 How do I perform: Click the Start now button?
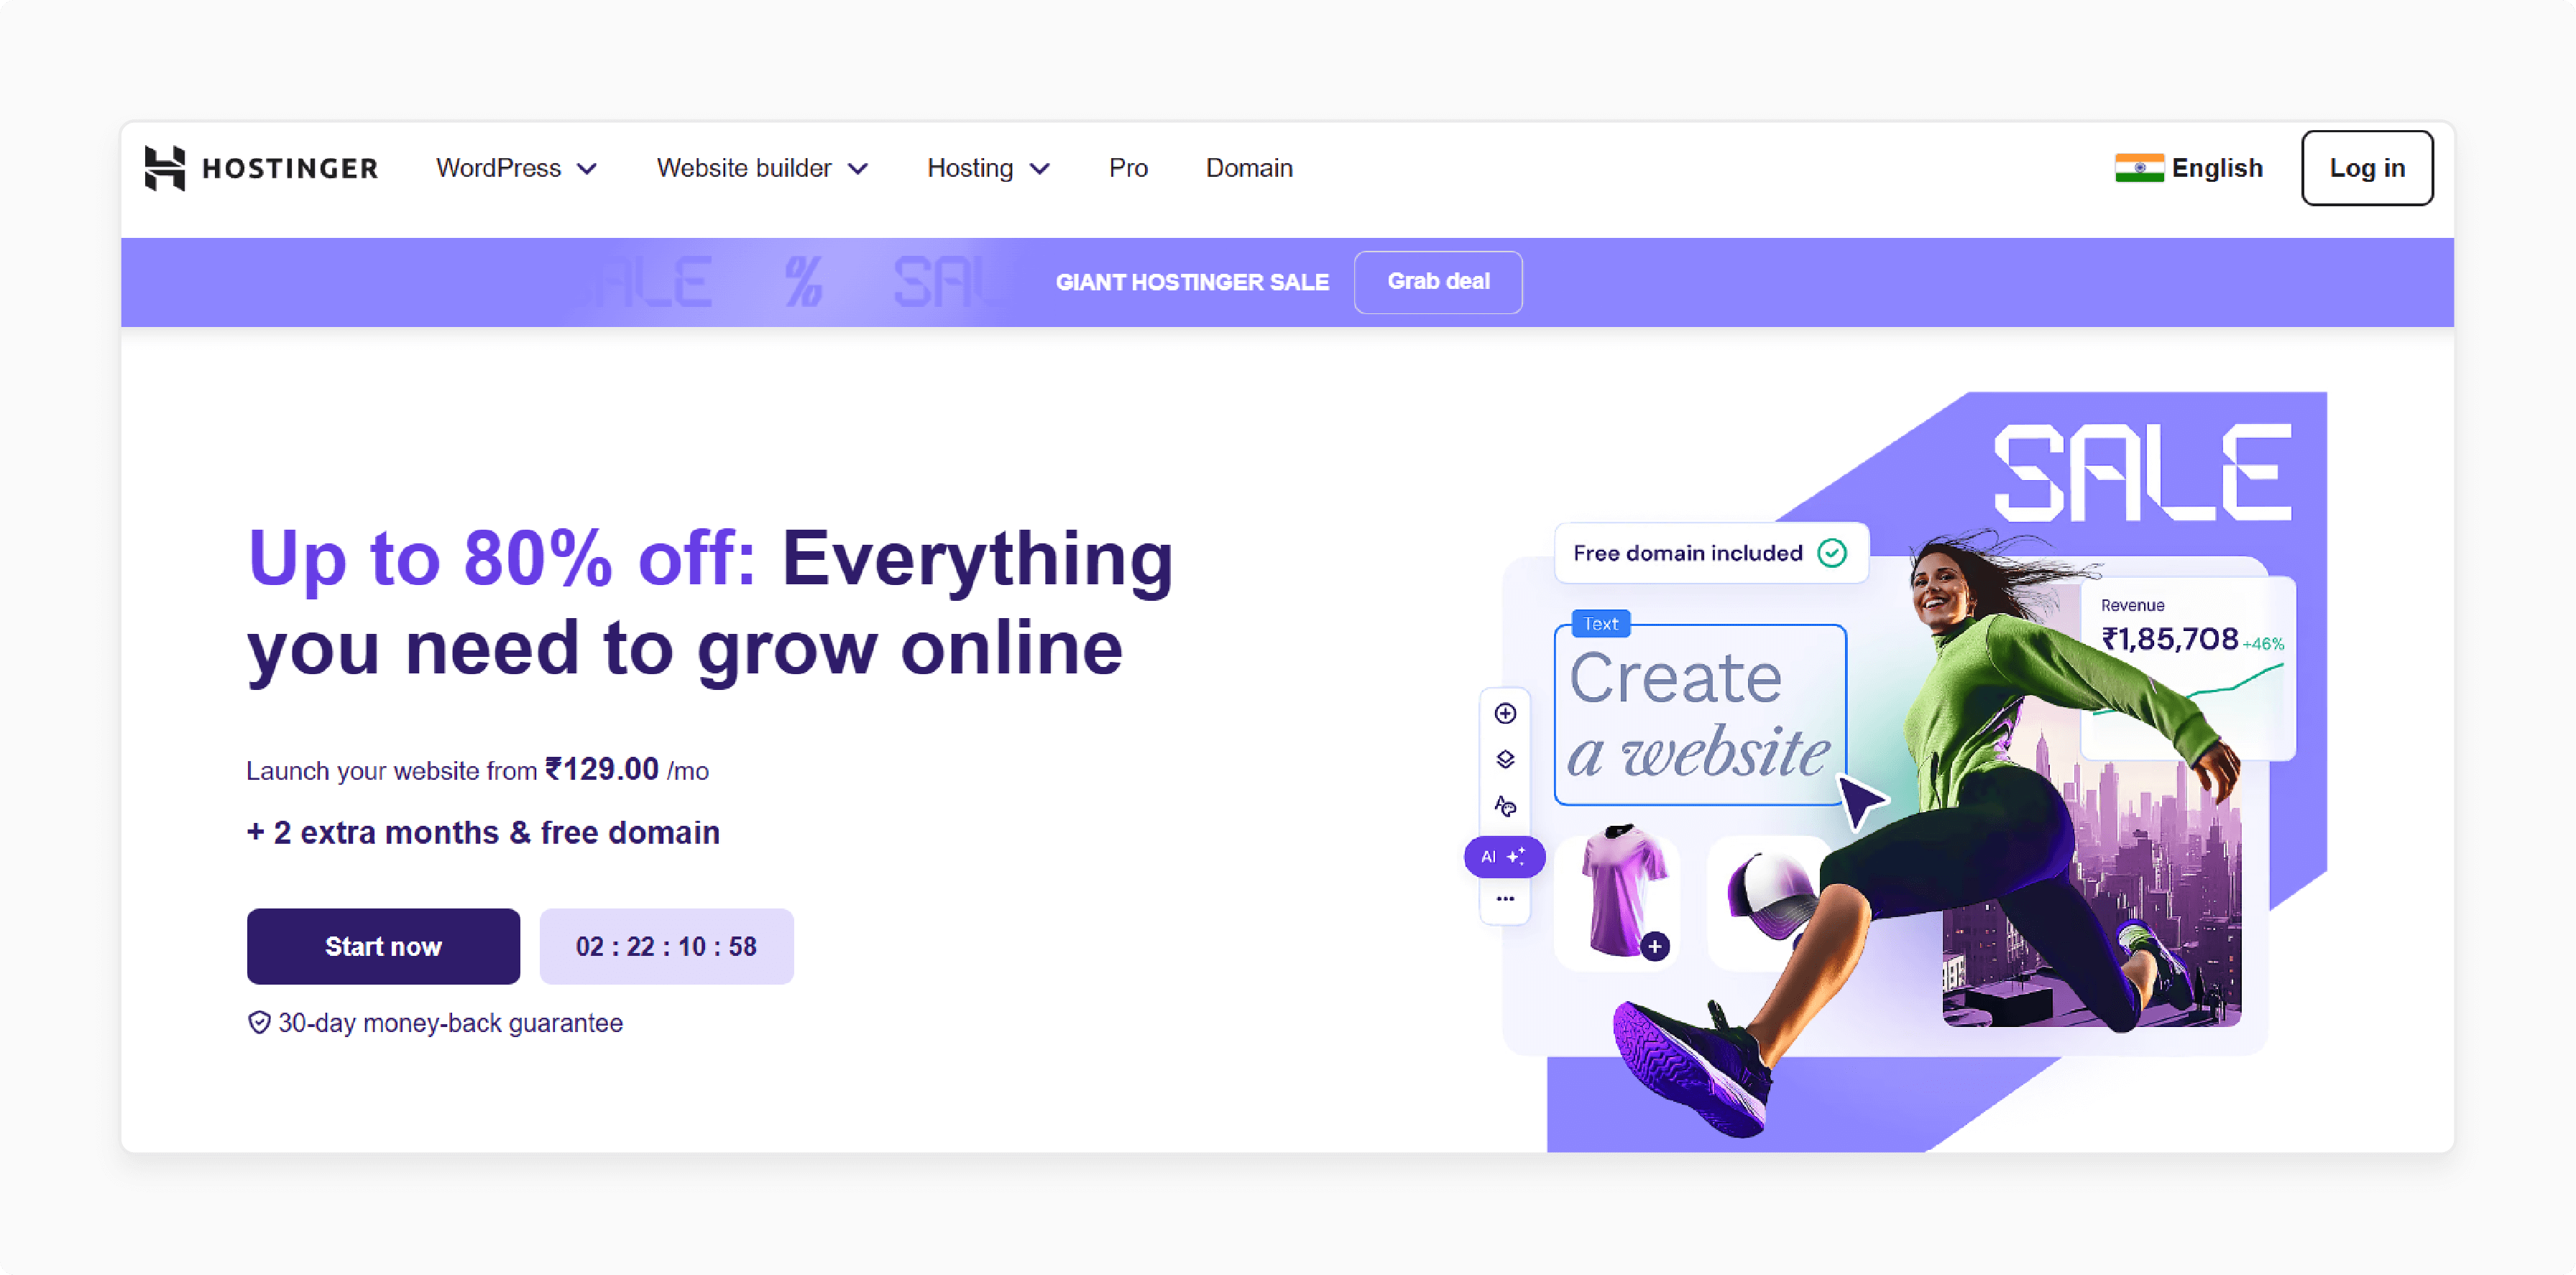pyautogui.click(x=383, y=947)
